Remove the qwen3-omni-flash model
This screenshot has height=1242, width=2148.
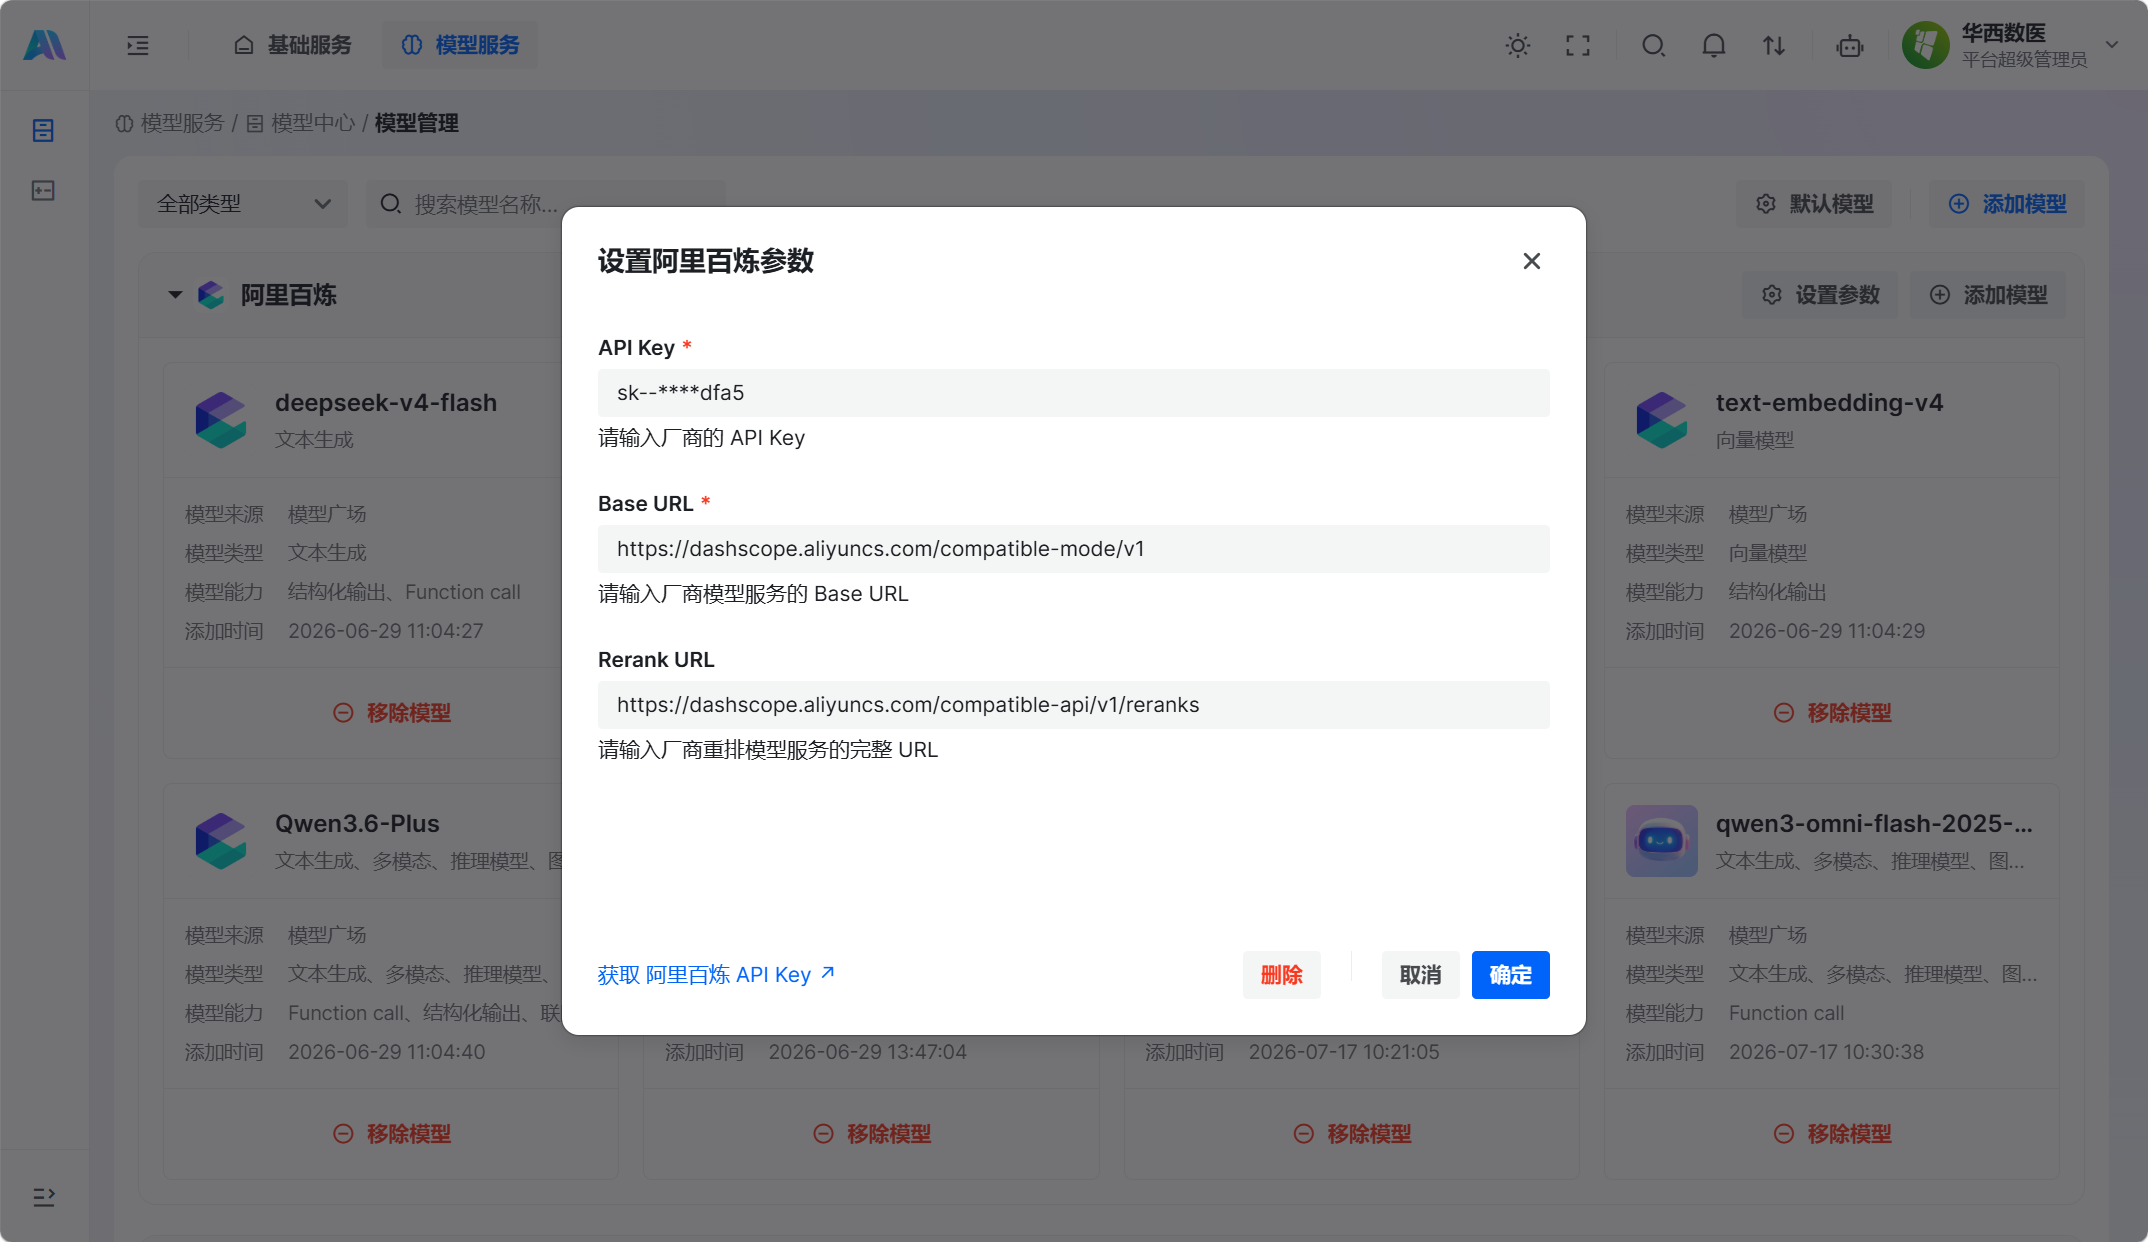[x=1833, y=1134]
